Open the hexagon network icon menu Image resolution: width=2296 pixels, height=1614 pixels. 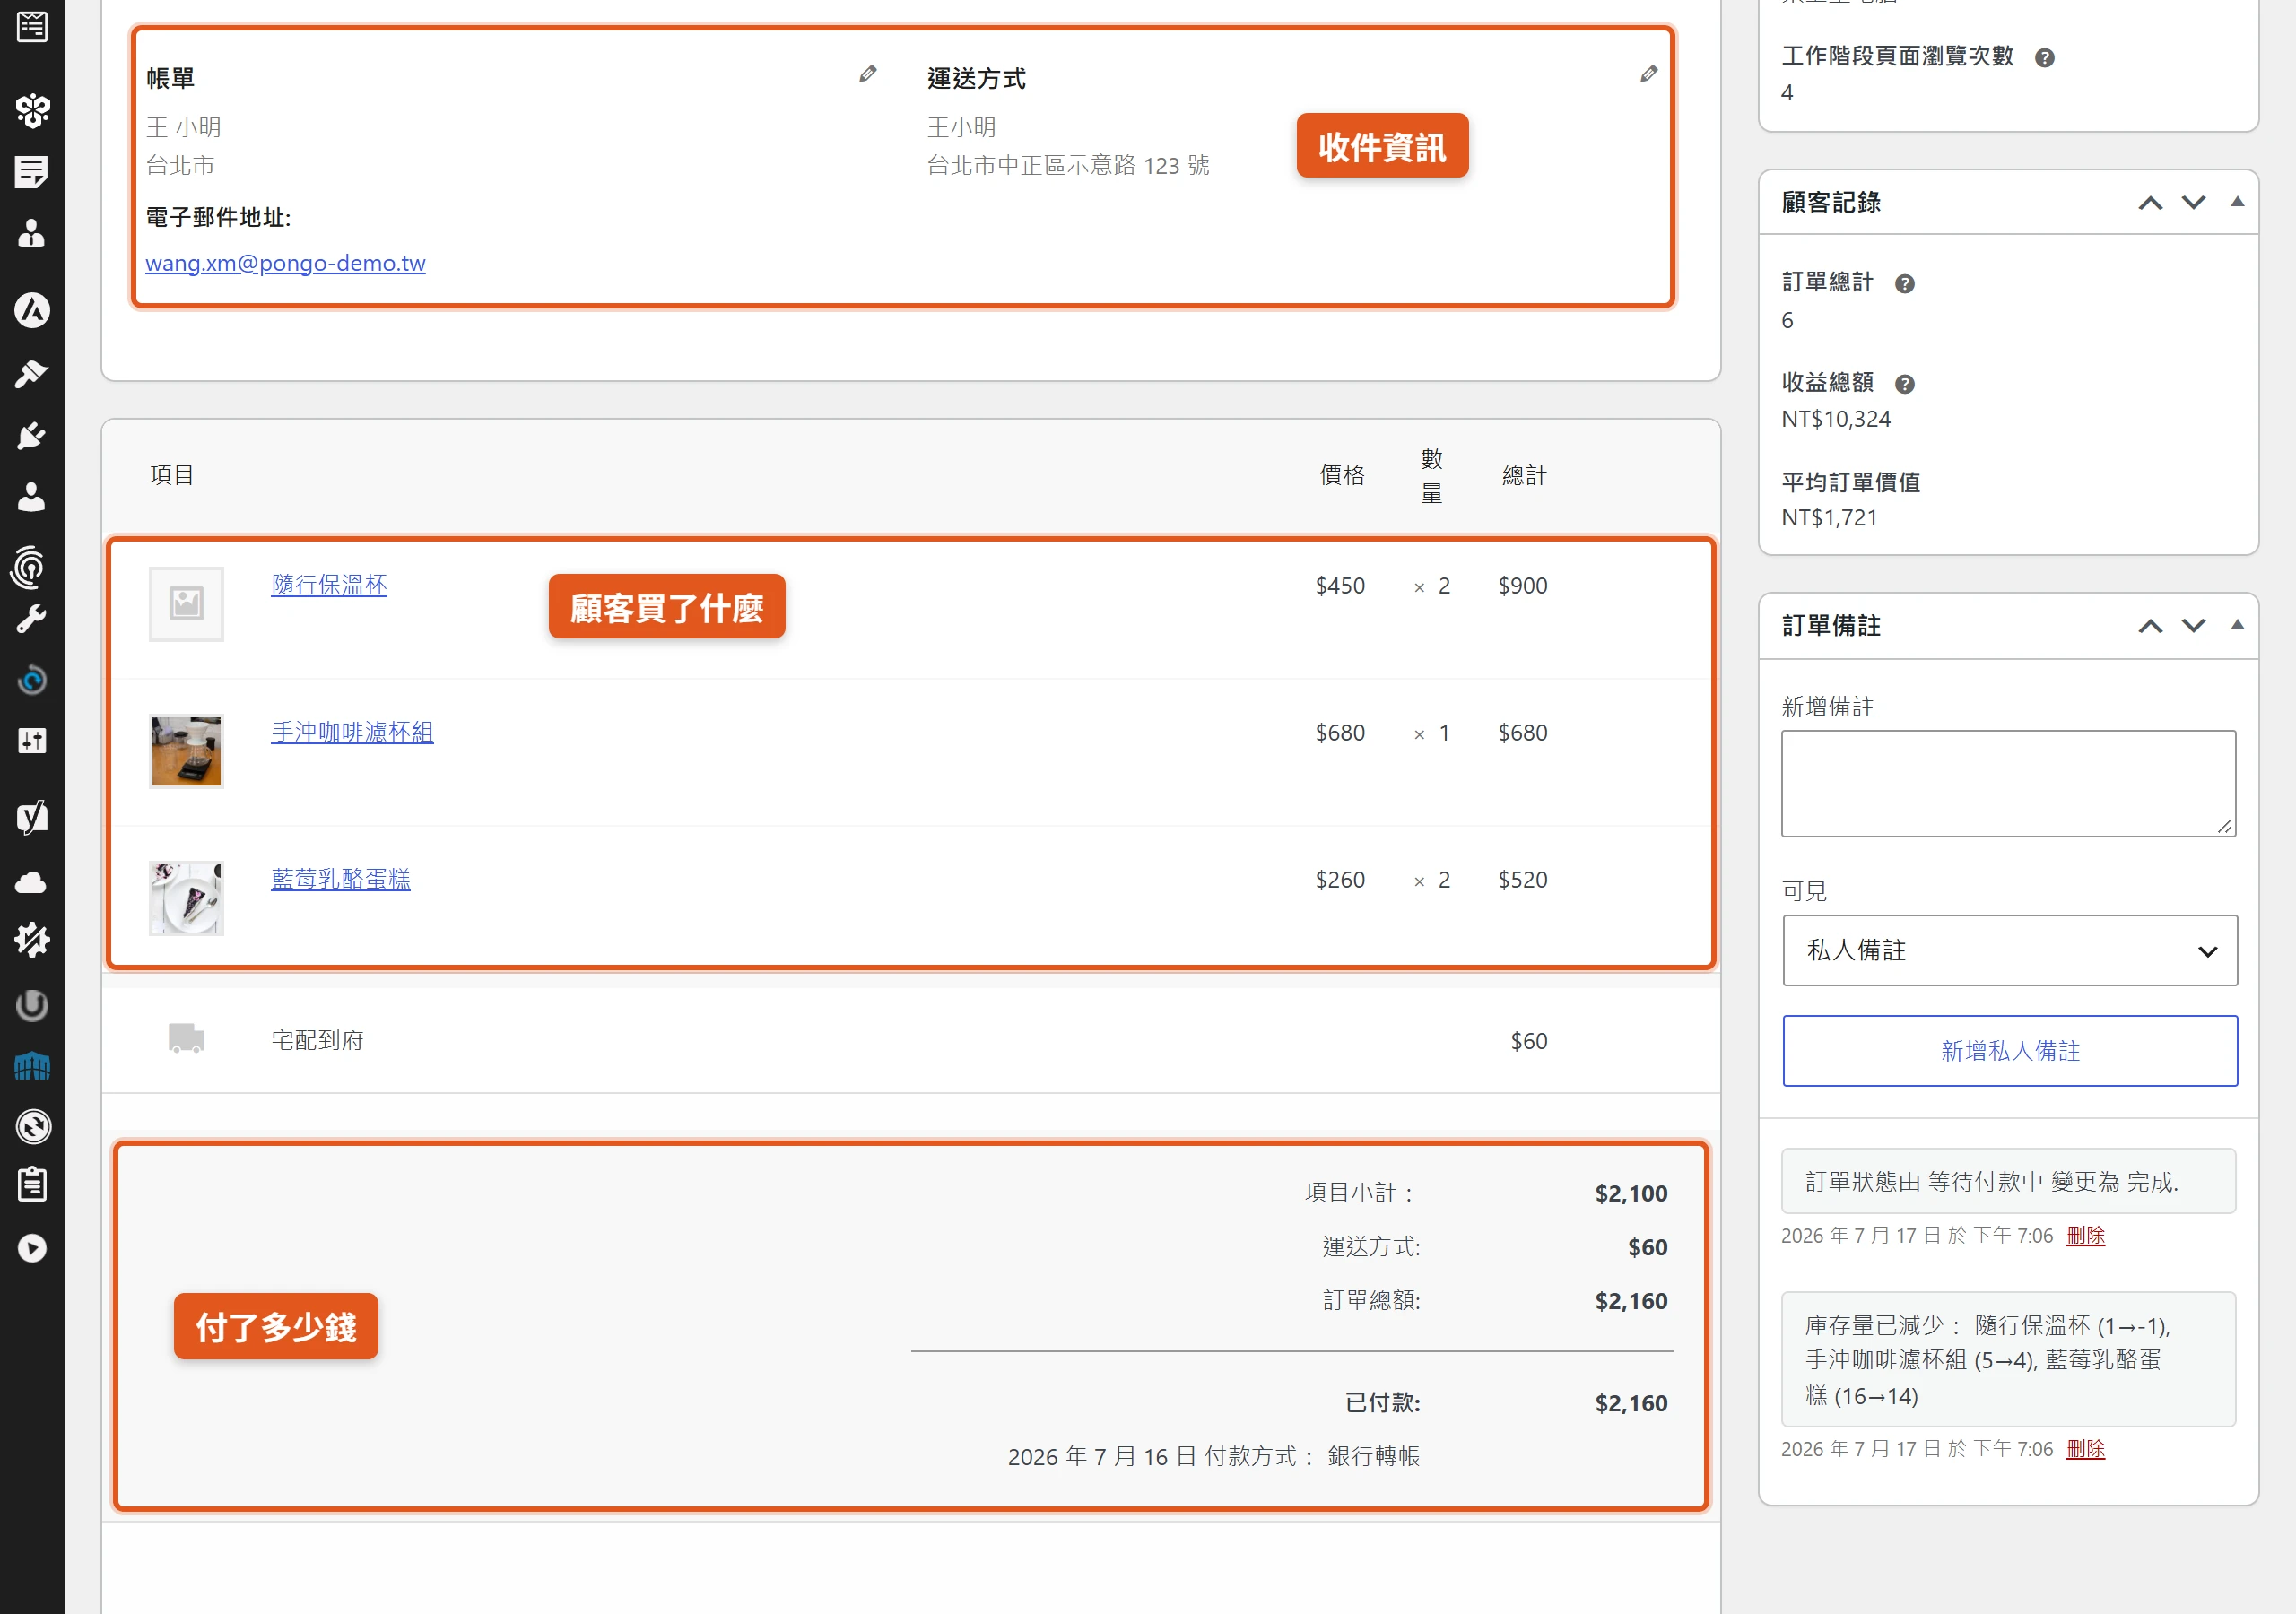[32, 110]
